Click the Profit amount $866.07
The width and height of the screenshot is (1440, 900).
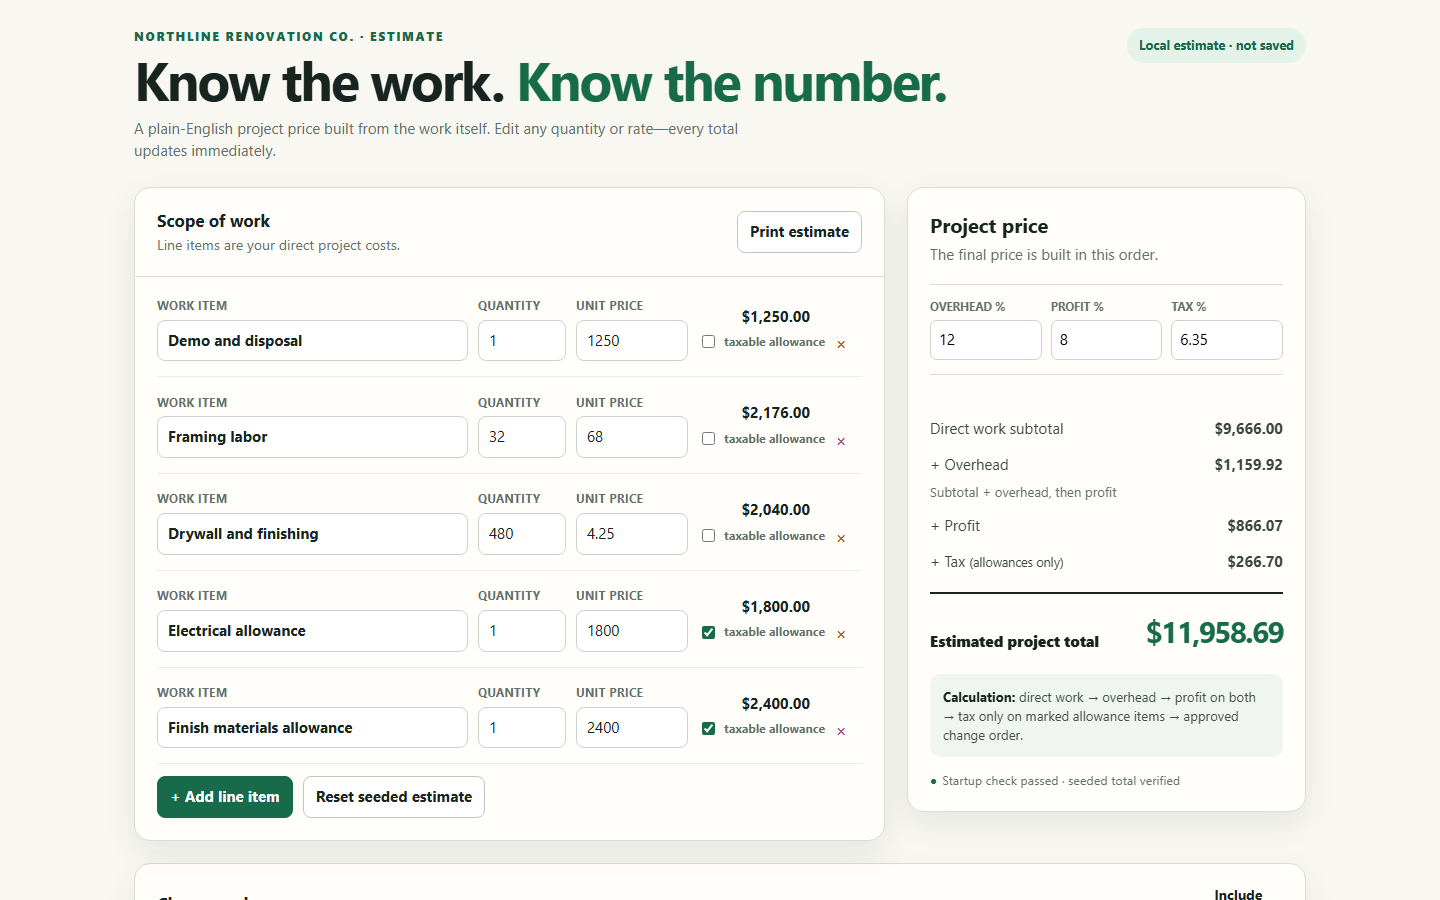pos(1255,526)
